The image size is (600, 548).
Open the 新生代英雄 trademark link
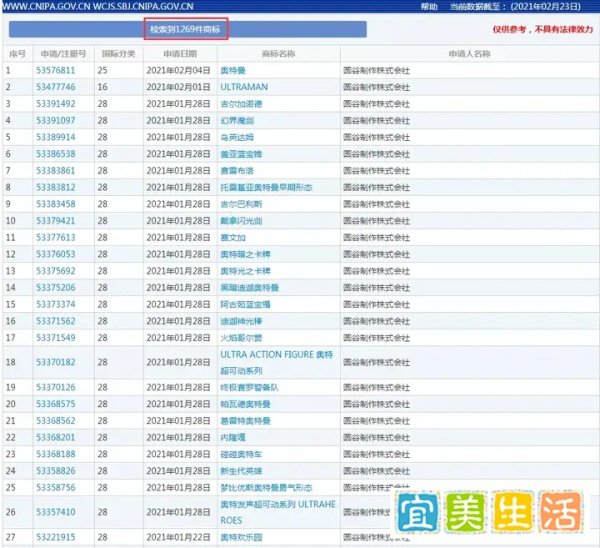(241, 471)
